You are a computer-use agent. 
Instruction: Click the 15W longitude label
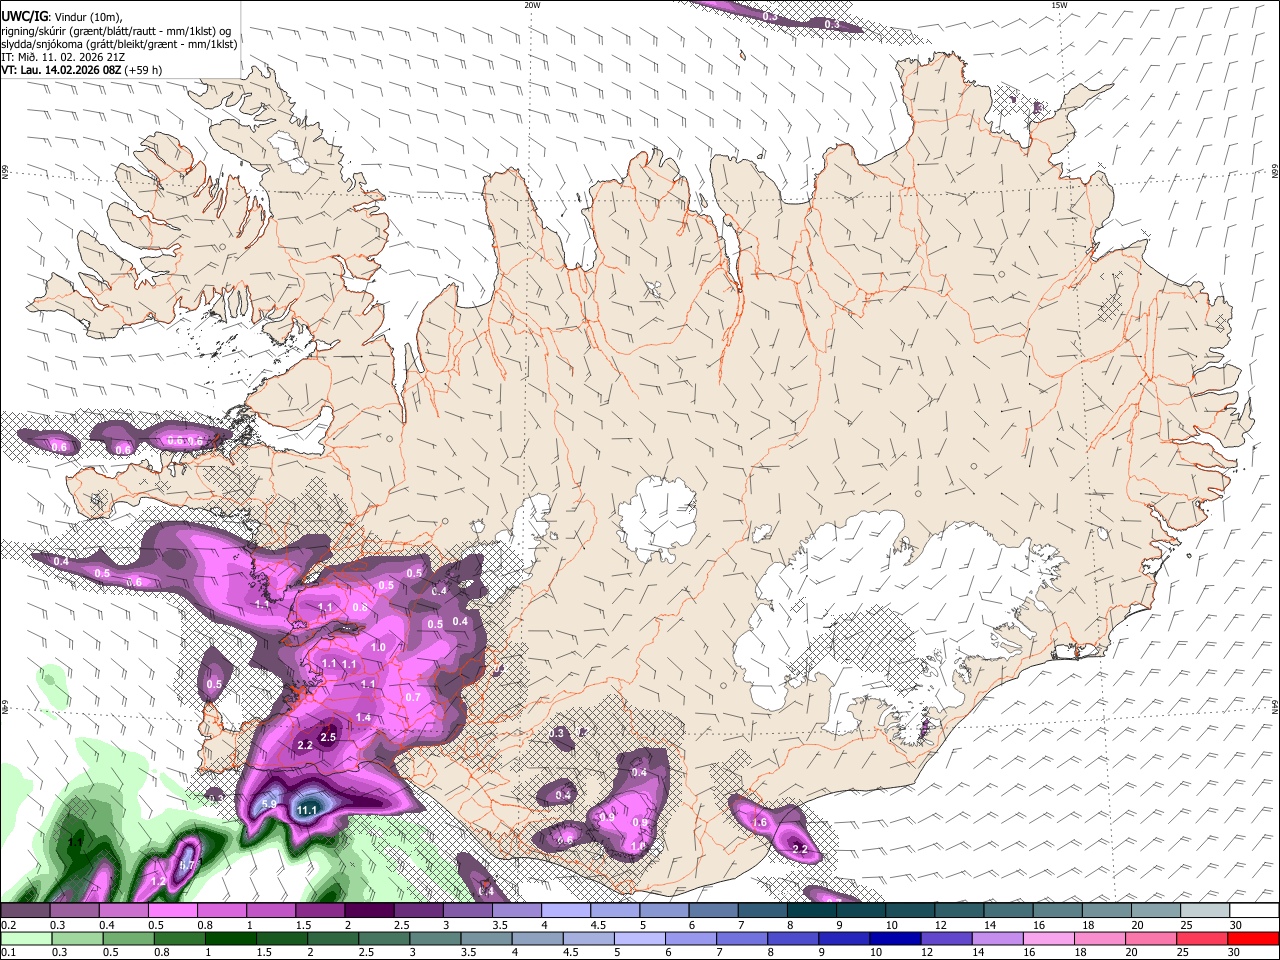1059,5
